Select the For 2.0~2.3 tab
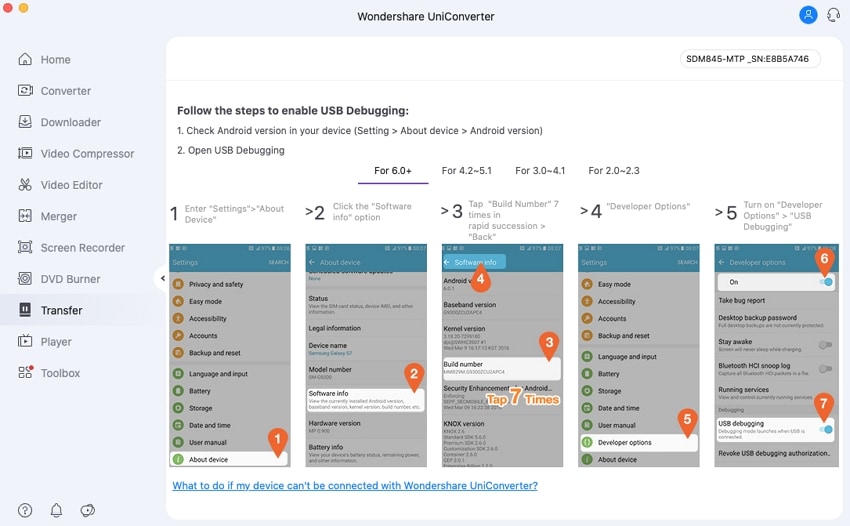850x526 pixels. tap(614, 171)
